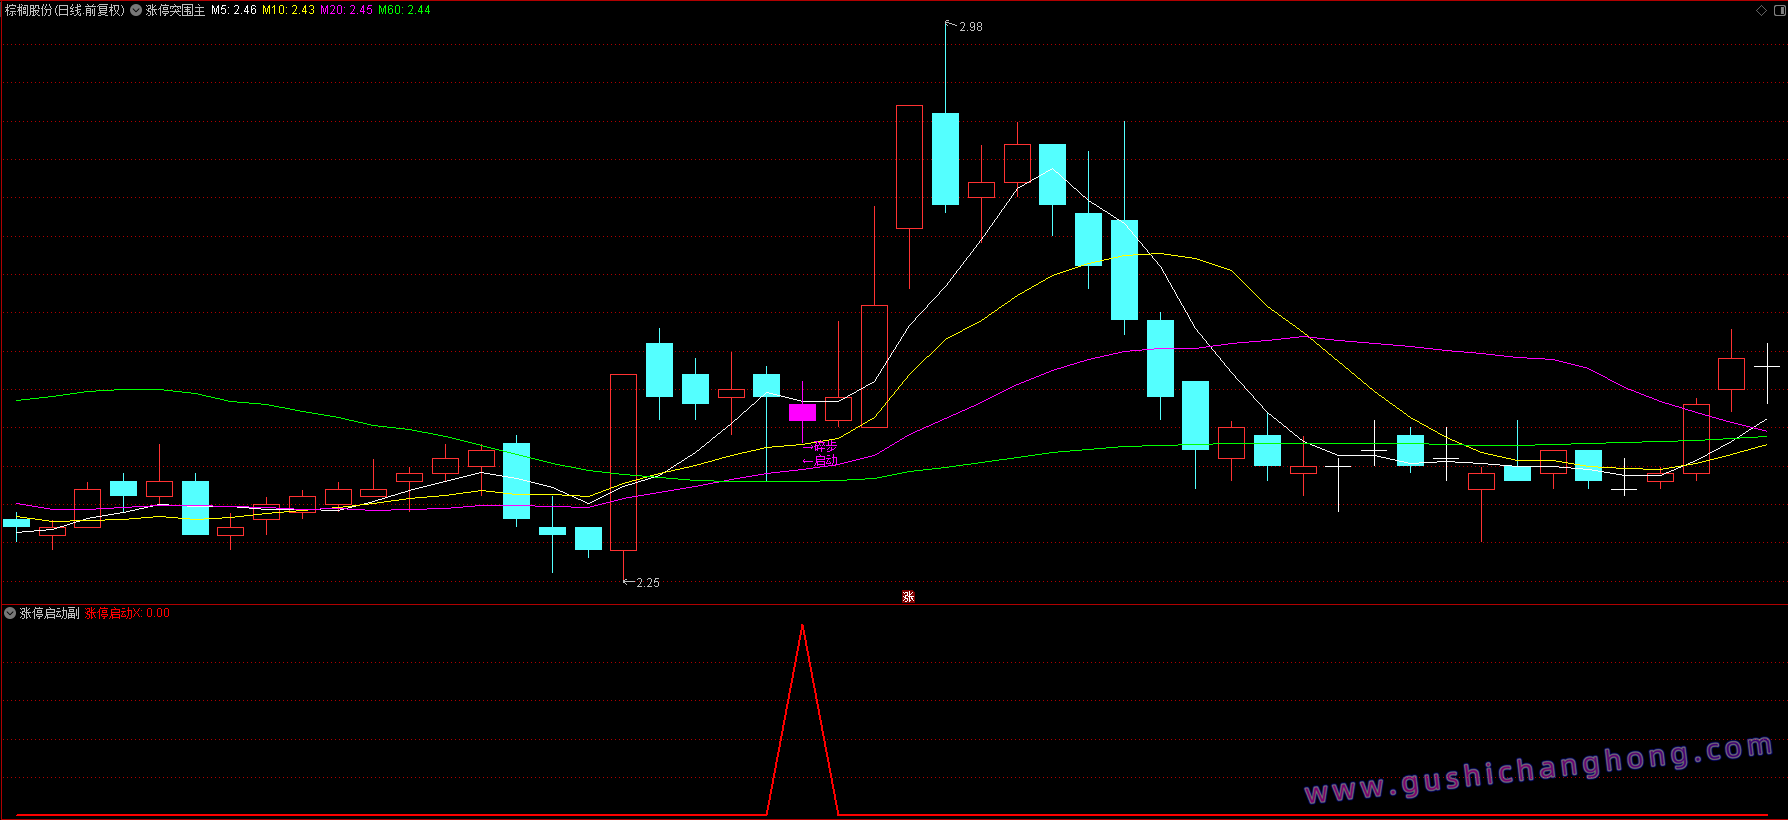Click the magenta 启动 signal text on chart
Image resolution: width=1788 pixels, height=820 pixels.
click(825, 461)
